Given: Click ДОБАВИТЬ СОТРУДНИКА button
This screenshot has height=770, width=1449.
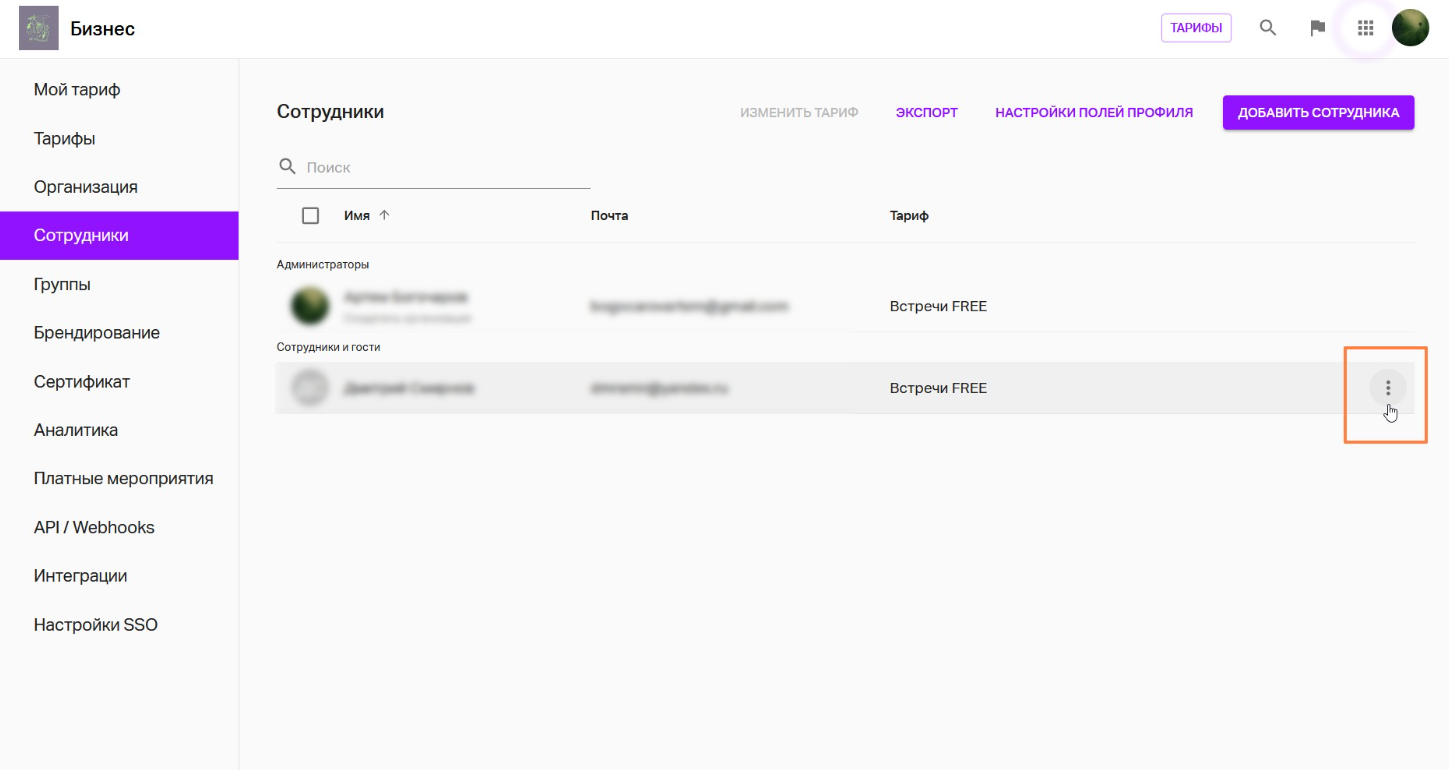Looking at the screenshot, I should pos(1318,113).
